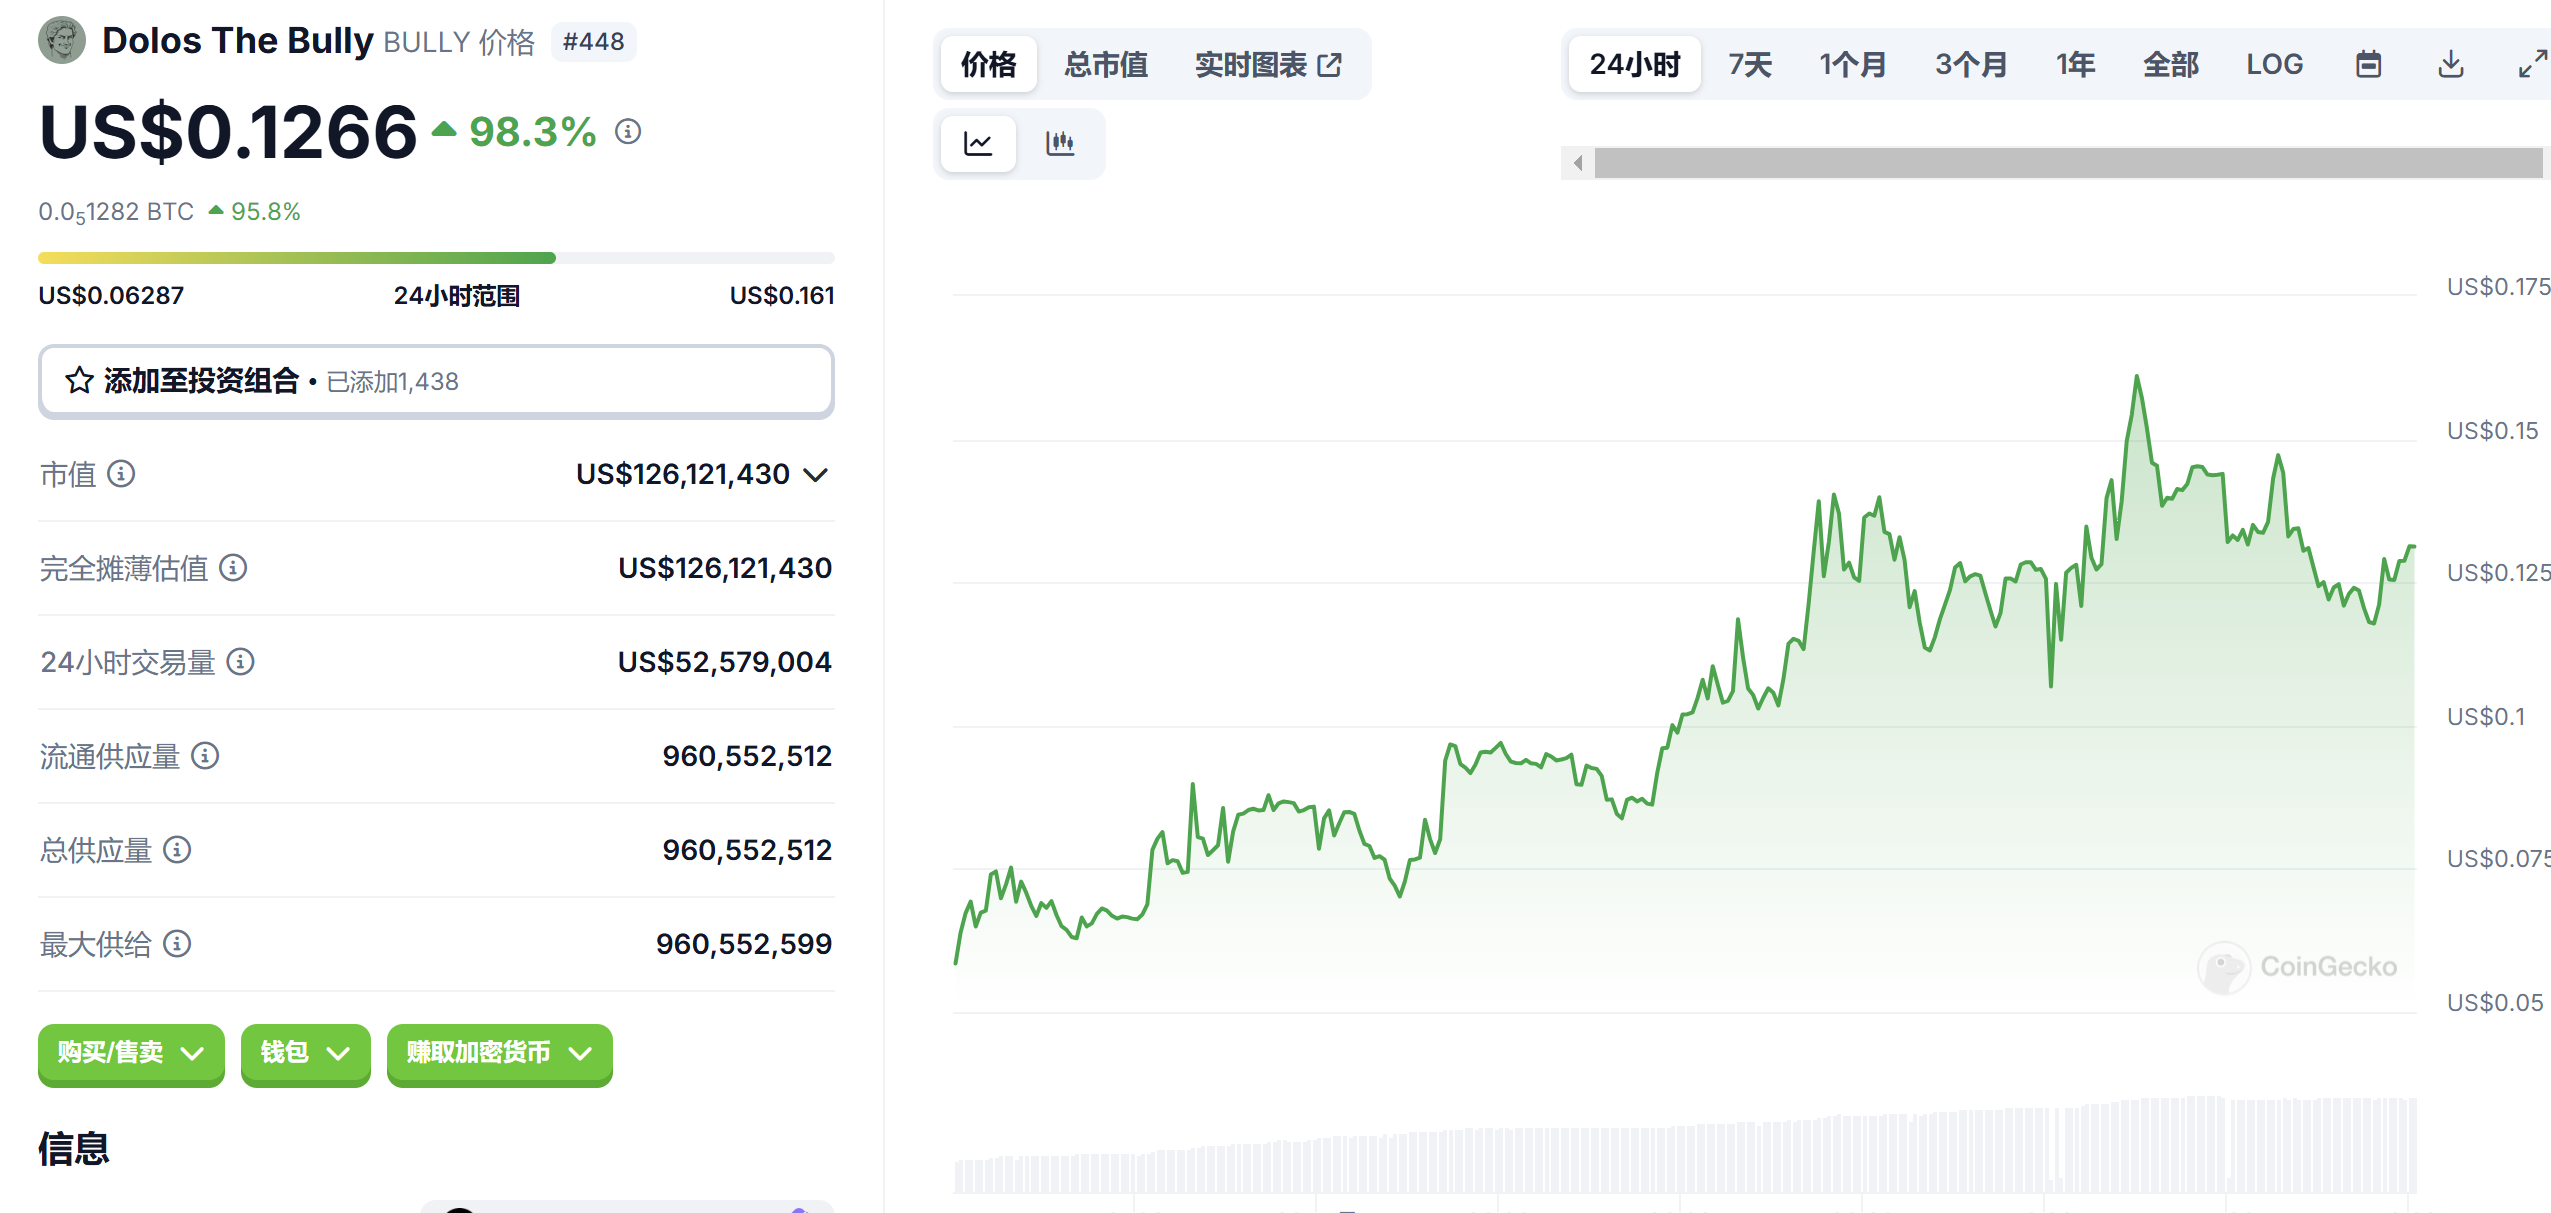Click the US$0.06287 24h low value
This screenshot has width=2551, height=1213.
click(x=111, y=295)
